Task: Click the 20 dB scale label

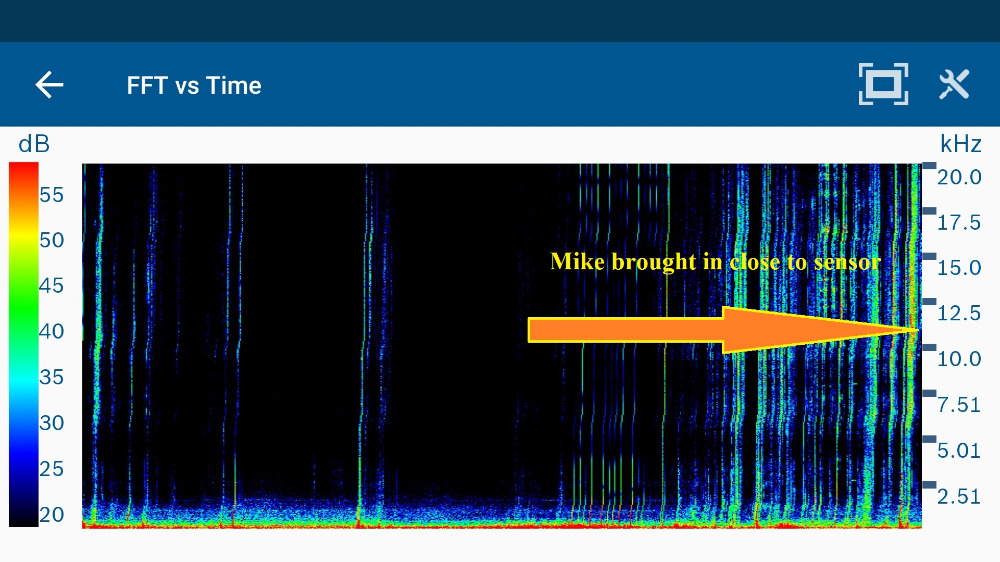Action: coord(51,514)
